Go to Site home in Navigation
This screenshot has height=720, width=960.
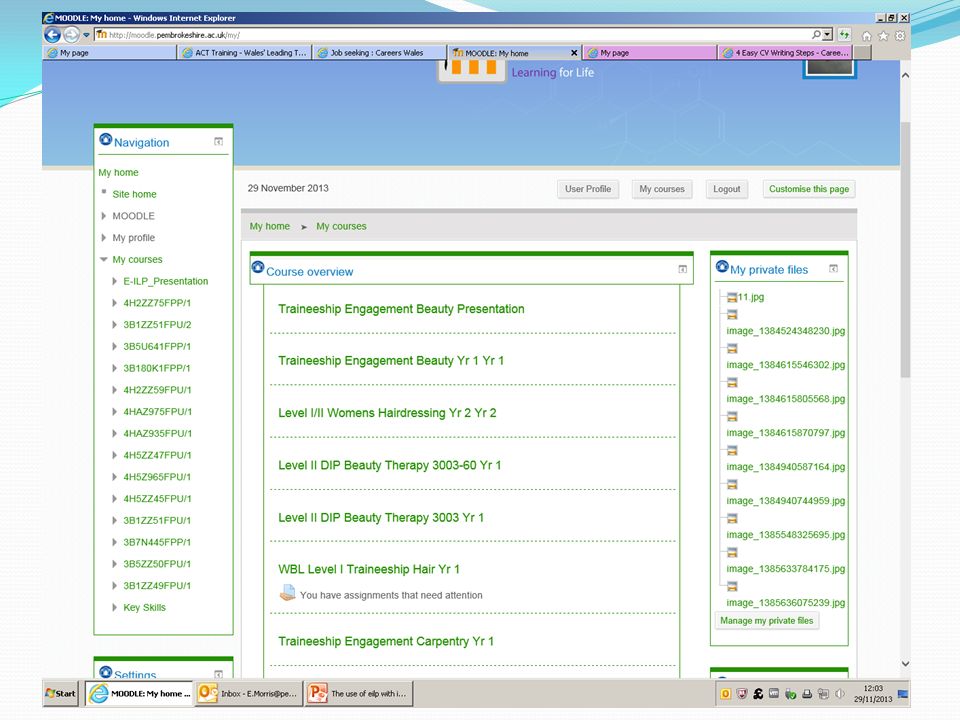134,194
